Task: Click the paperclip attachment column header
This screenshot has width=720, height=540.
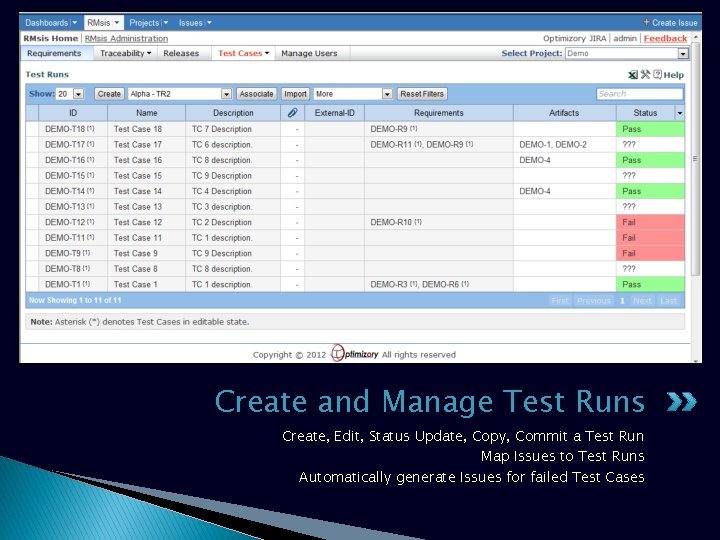Action: click(292, 112)
